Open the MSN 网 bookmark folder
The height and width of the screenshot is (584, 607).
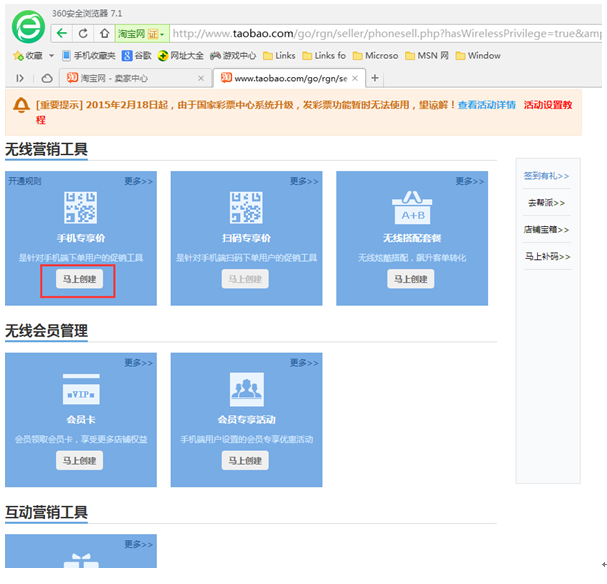pos(427,56)
